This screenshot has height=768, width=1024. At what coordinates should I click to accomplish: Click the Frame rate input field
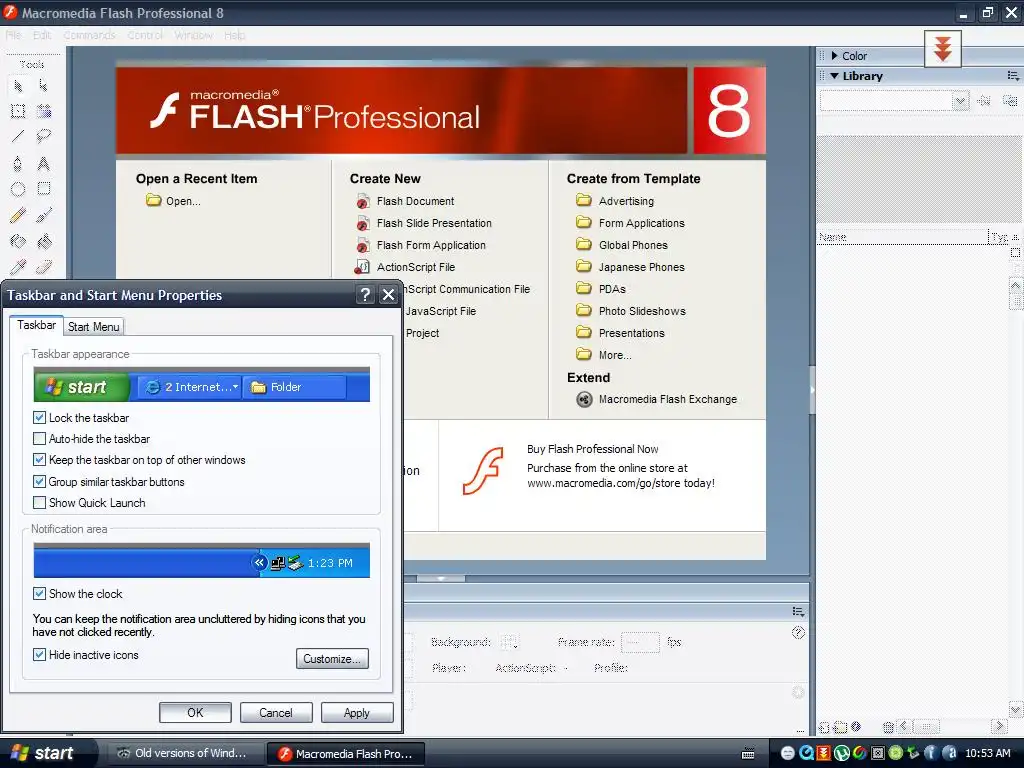click(x=640, y=643)
